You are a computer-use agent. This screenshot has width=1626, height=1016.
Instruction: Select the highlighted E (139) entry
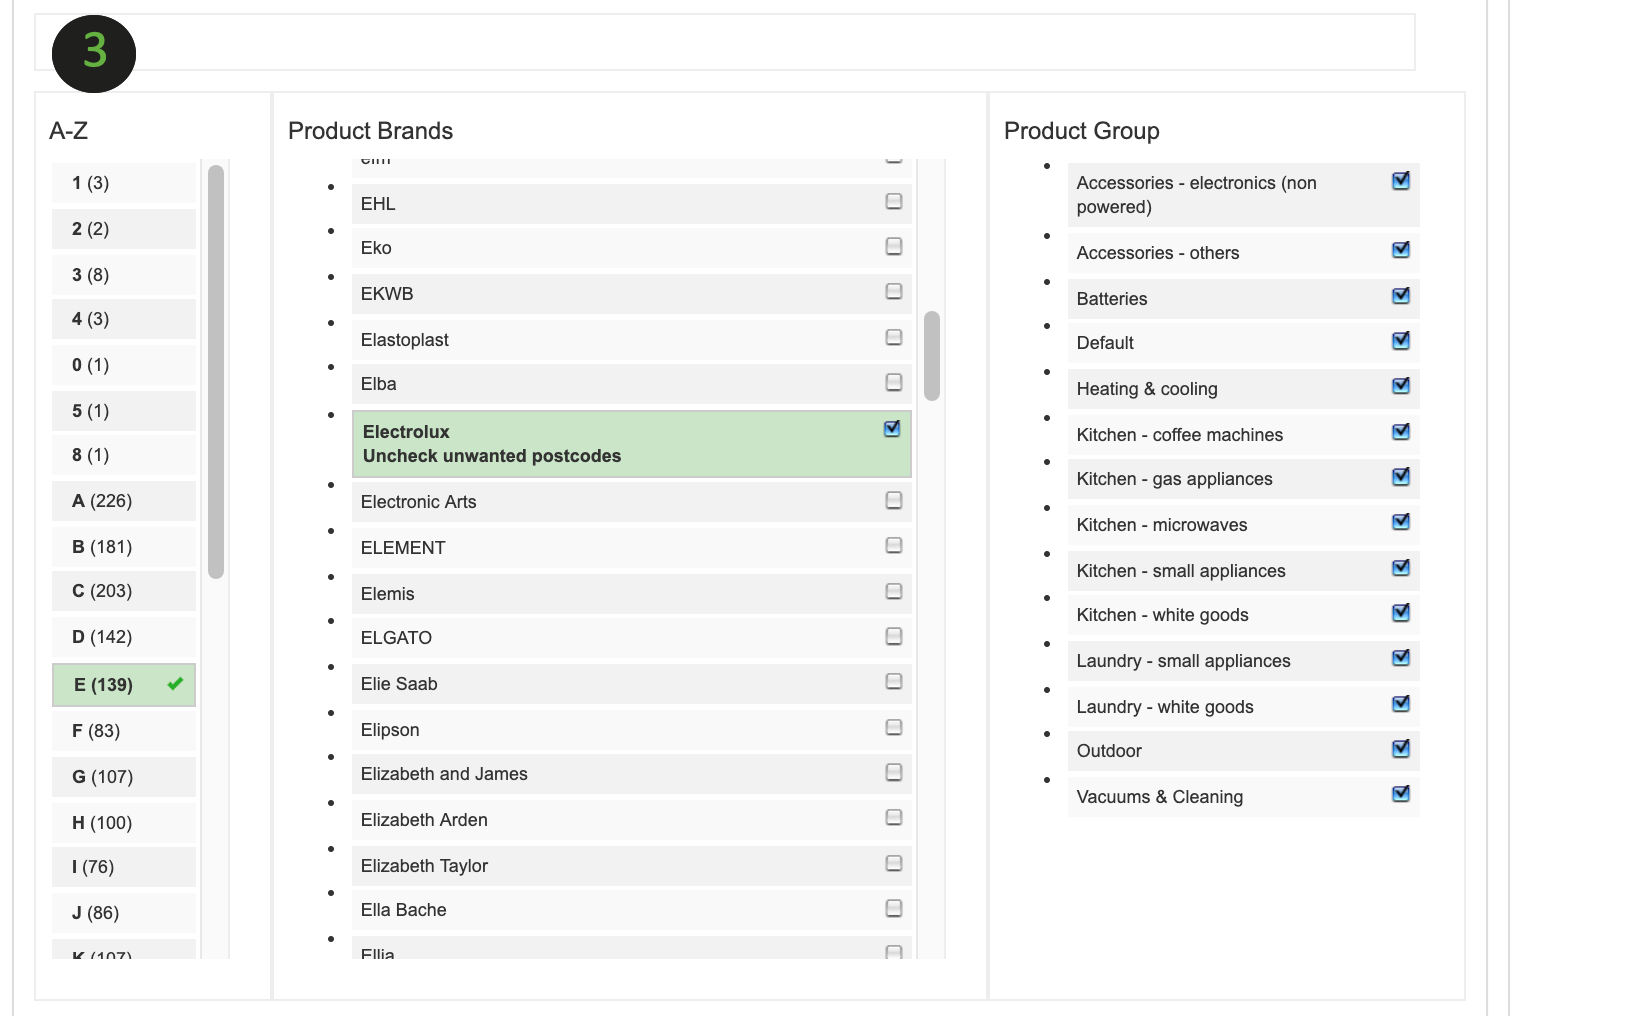[124, 685]
